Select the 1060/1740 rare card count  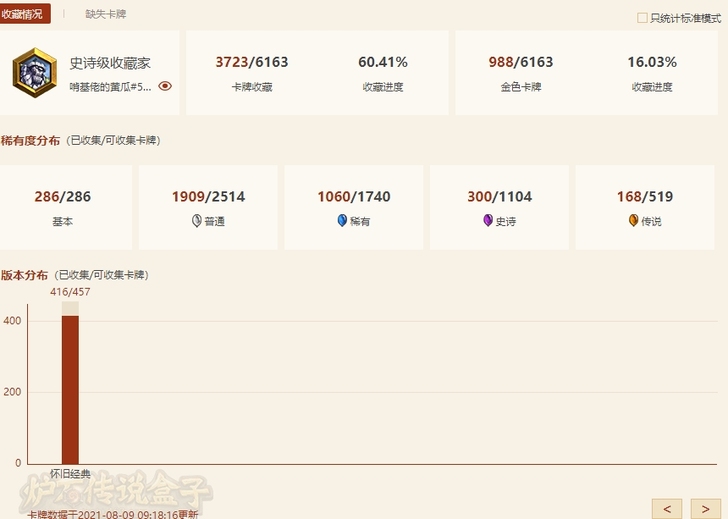[354, 196]
